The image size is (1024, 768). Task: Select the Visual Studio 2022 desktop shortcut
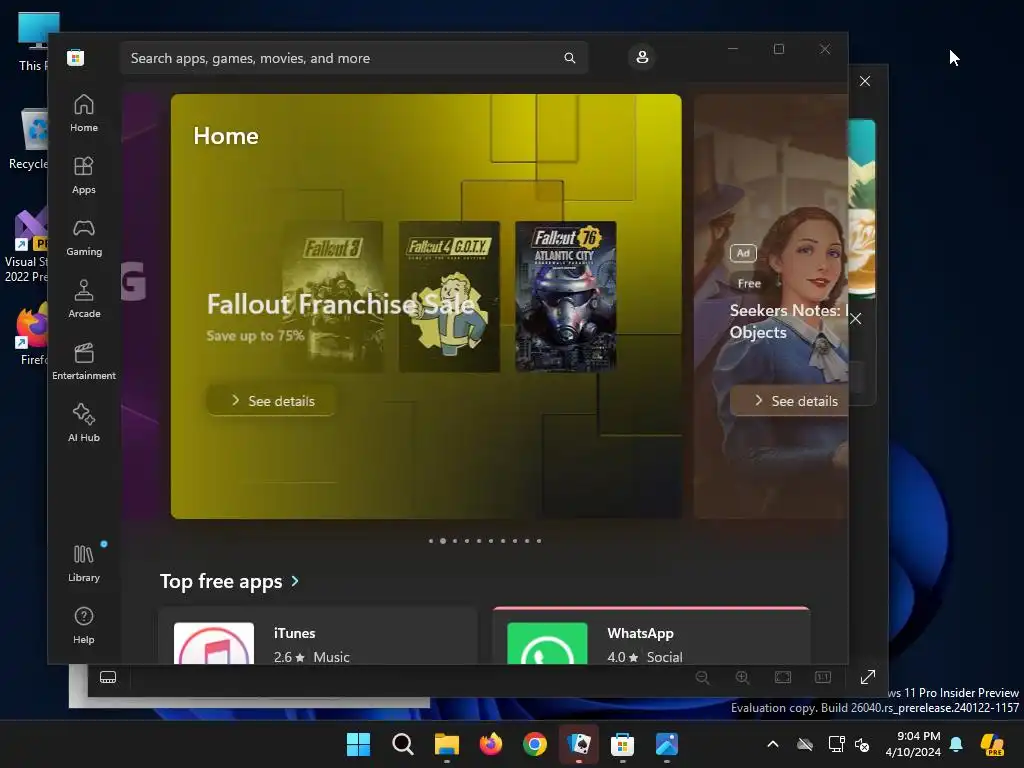(26, 246)
